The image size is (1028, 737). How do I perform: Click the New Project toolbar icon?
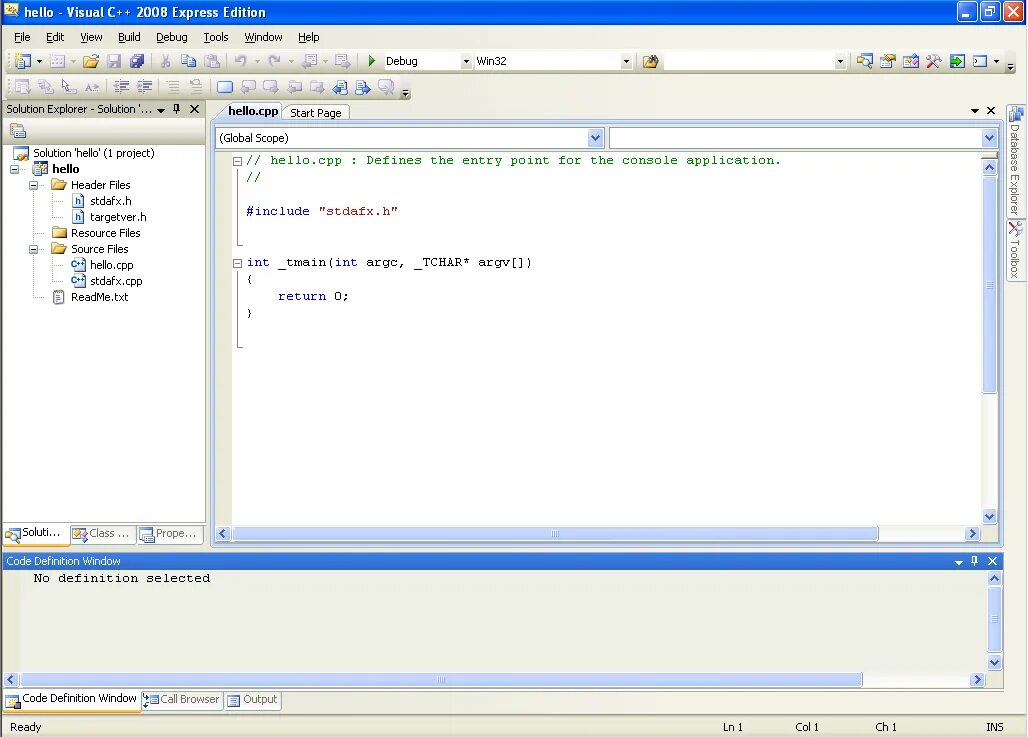23,61
